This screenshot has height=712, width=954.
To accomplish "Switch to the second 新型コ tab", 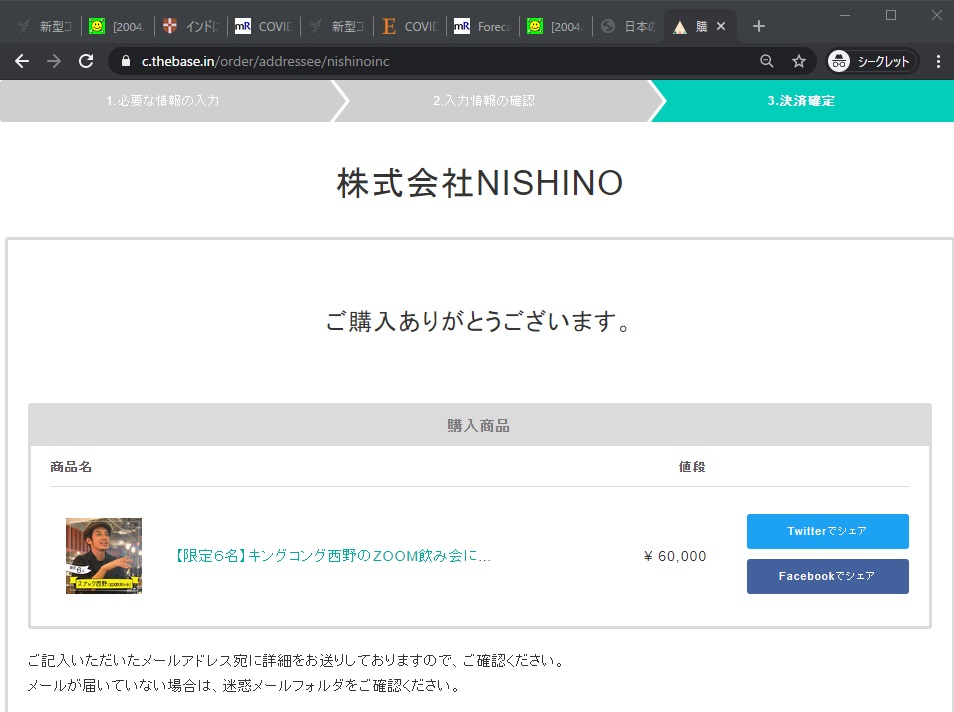I will point(336,26).
